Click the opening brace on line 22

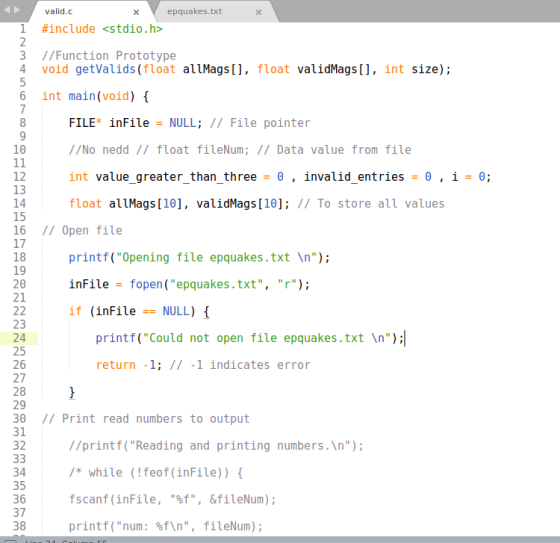click(206, 312)
